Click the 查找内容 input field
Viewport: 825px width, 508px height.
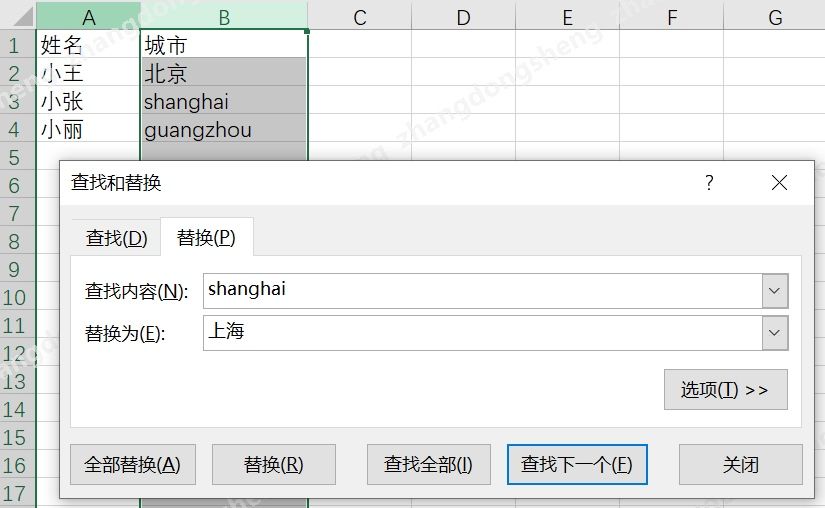(x=482, y=291)
